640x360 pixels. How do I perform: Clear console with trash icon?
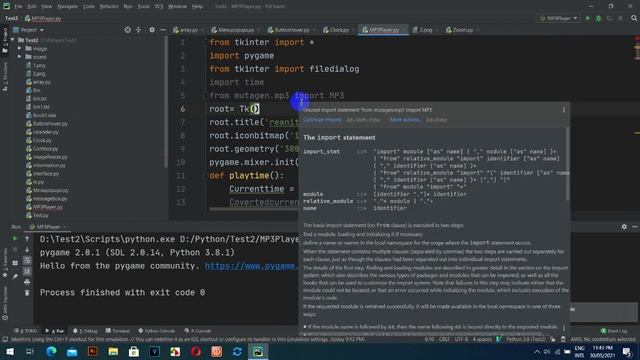(x=27, y=293)
